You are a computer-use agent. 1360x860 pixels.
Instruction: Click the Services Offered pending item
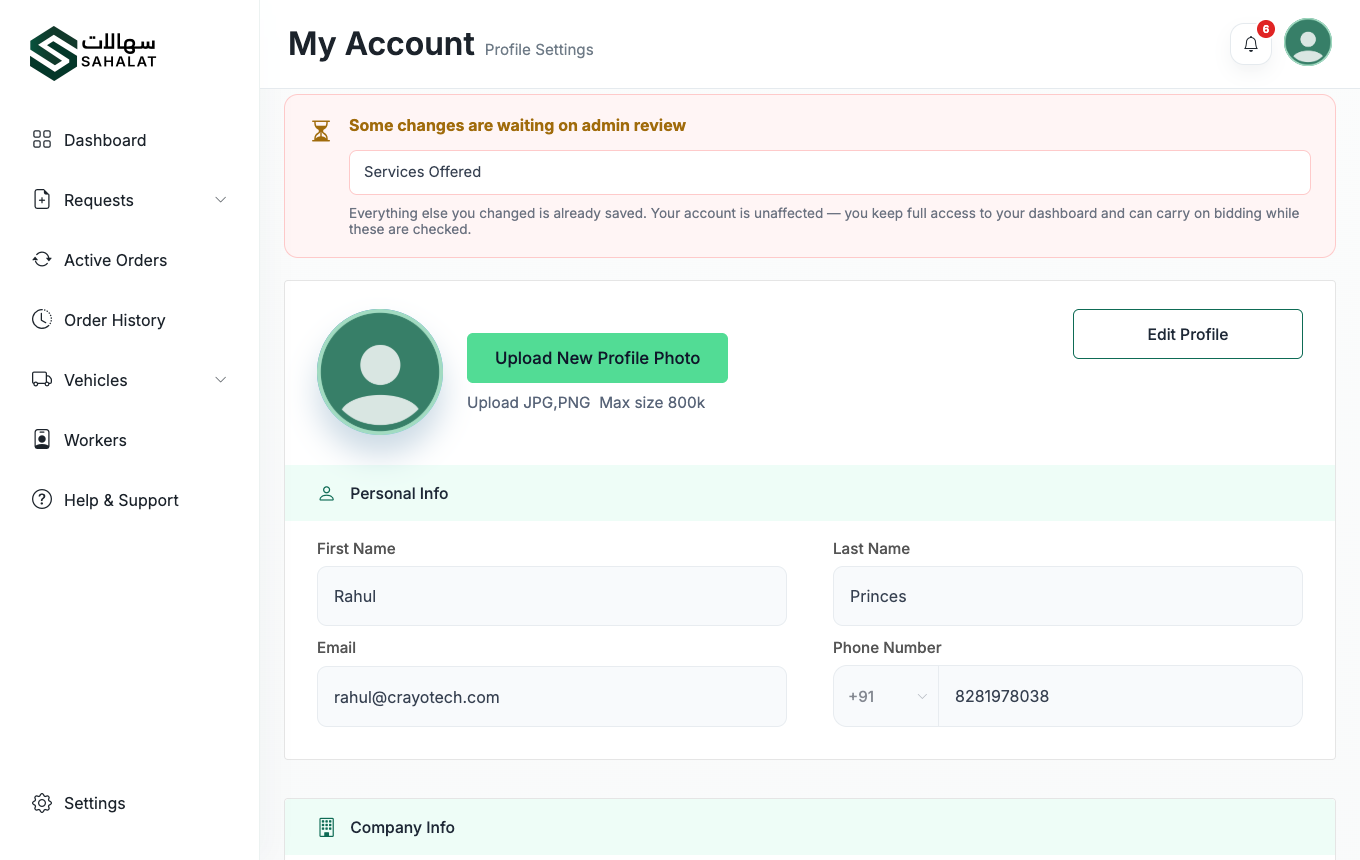[830, 172]
